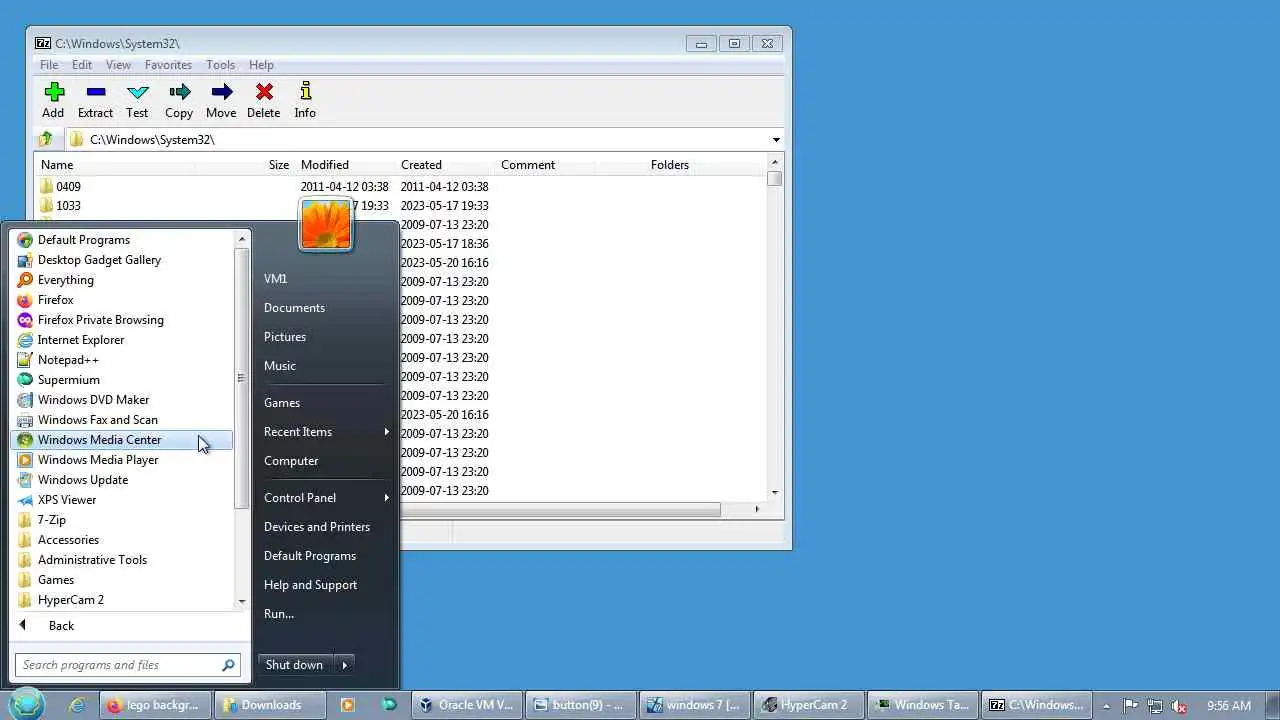This screenshot has width=1280, height=720.
Task: Open the Pictures link
Action: [285, 337]
